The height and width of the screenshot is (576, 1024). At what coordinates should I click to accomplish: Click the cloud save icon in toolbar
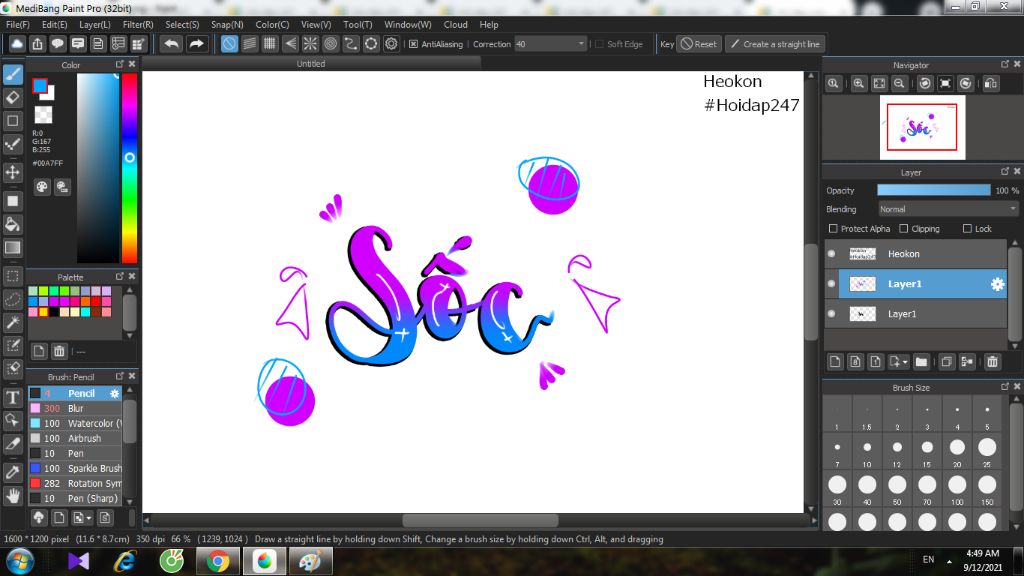tap(17, 44)
